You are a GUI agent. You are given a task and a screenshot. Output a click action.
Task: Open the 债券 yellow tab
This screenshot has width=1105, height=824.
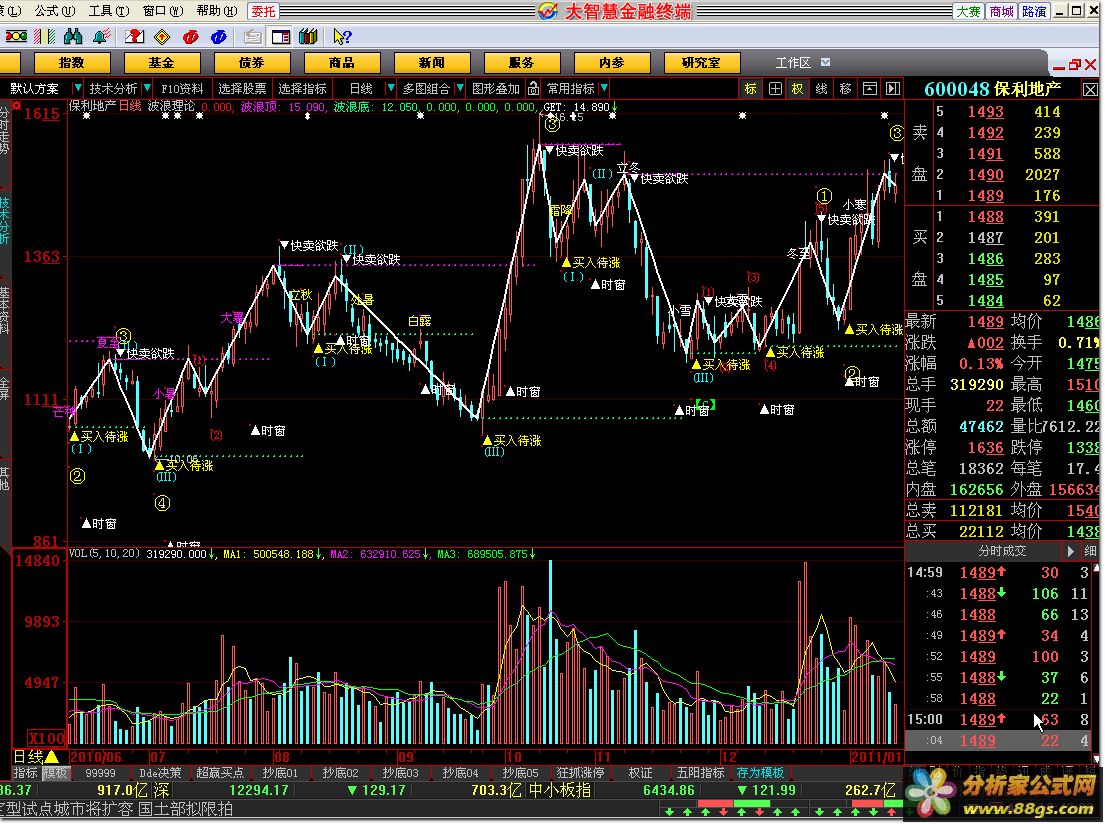tap(252, 63)
